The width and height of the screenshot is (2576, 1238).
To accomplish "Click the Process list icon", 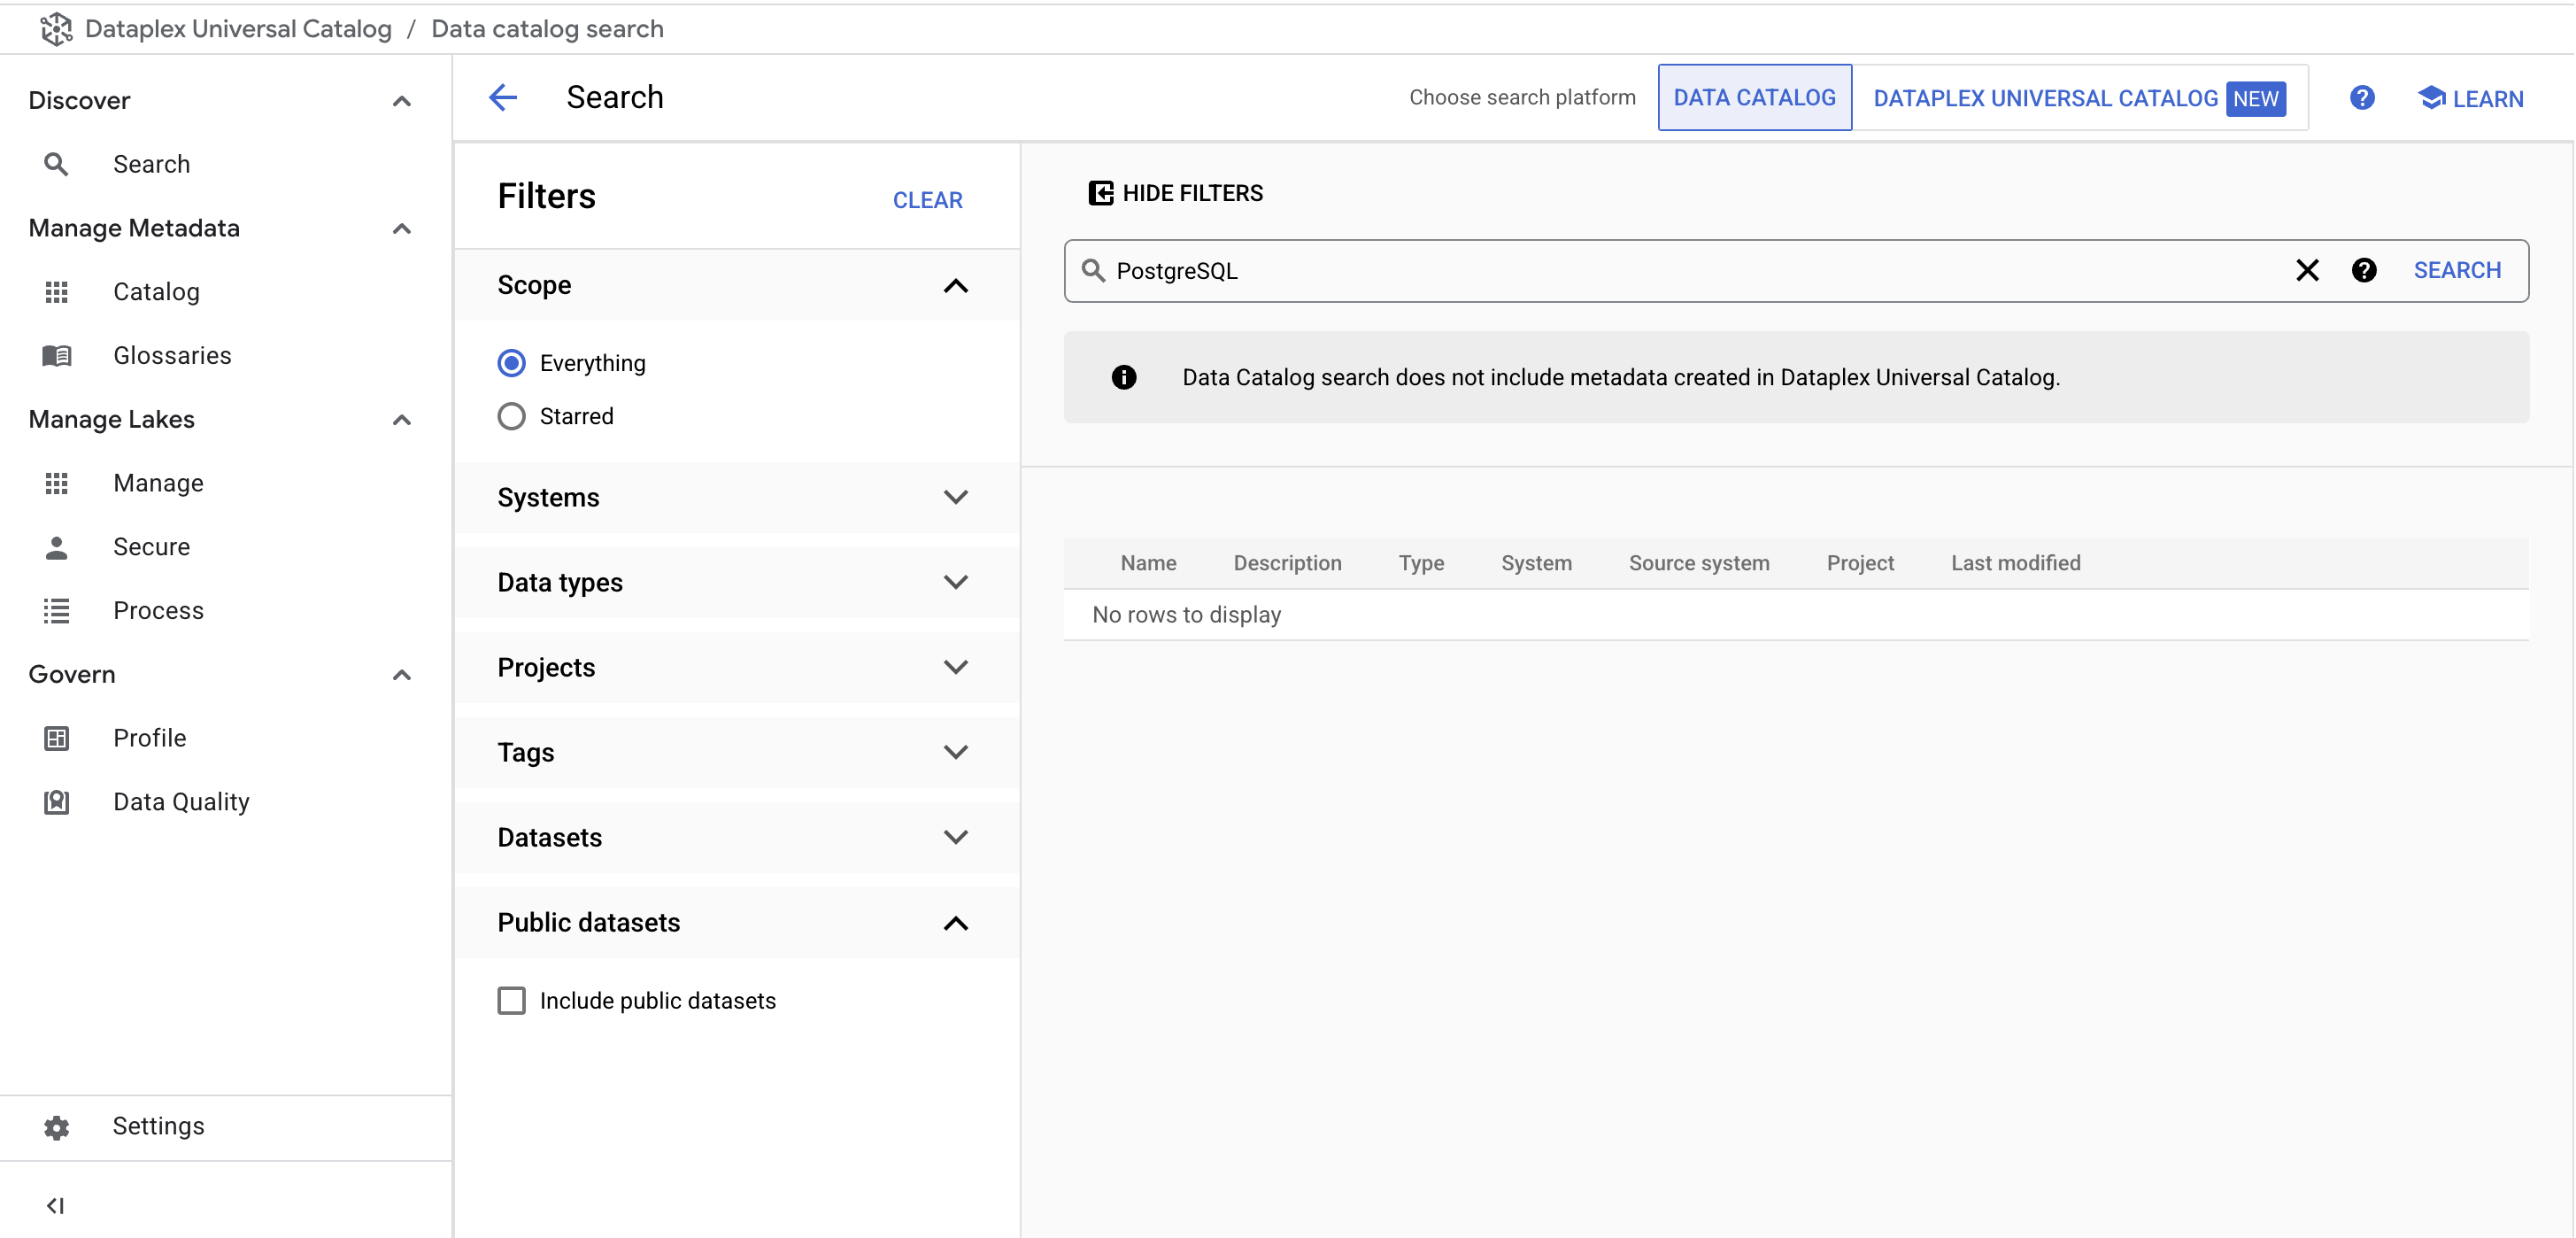I will tap(57, 611).
